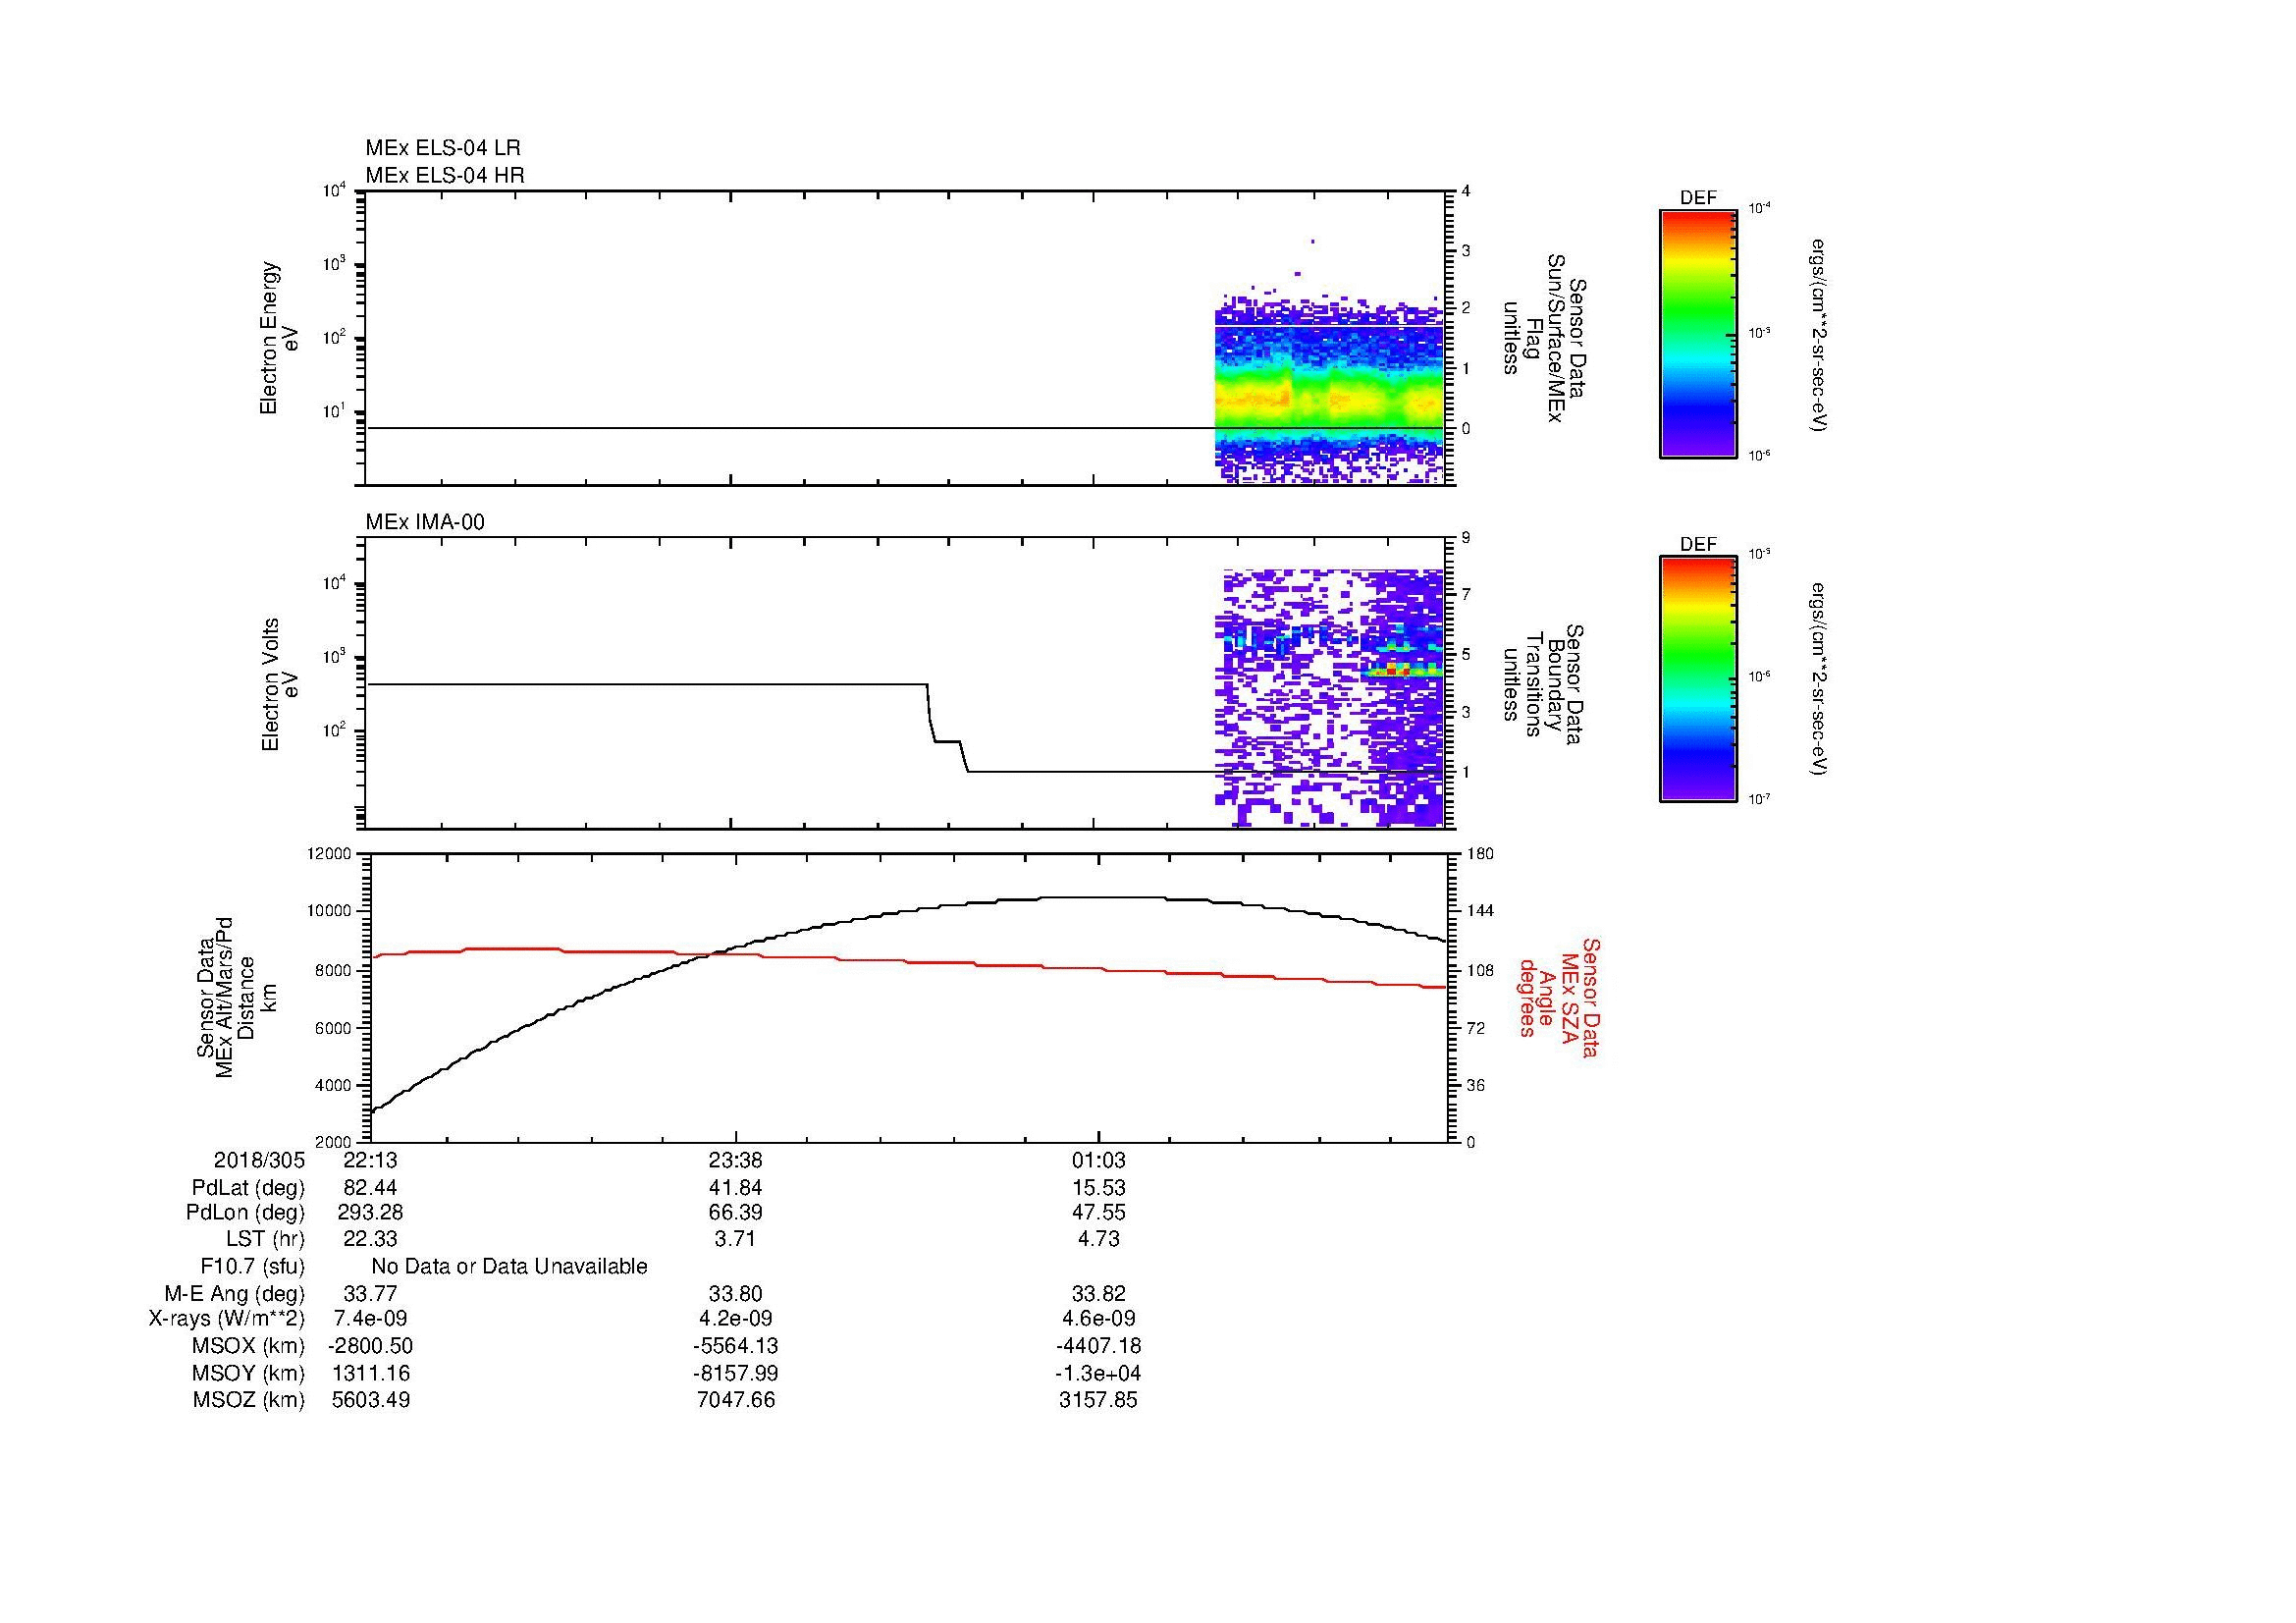2296x1623 pixels.
Task: Click the 'MSOZ (km)' row label
Action: (249, 1401)
